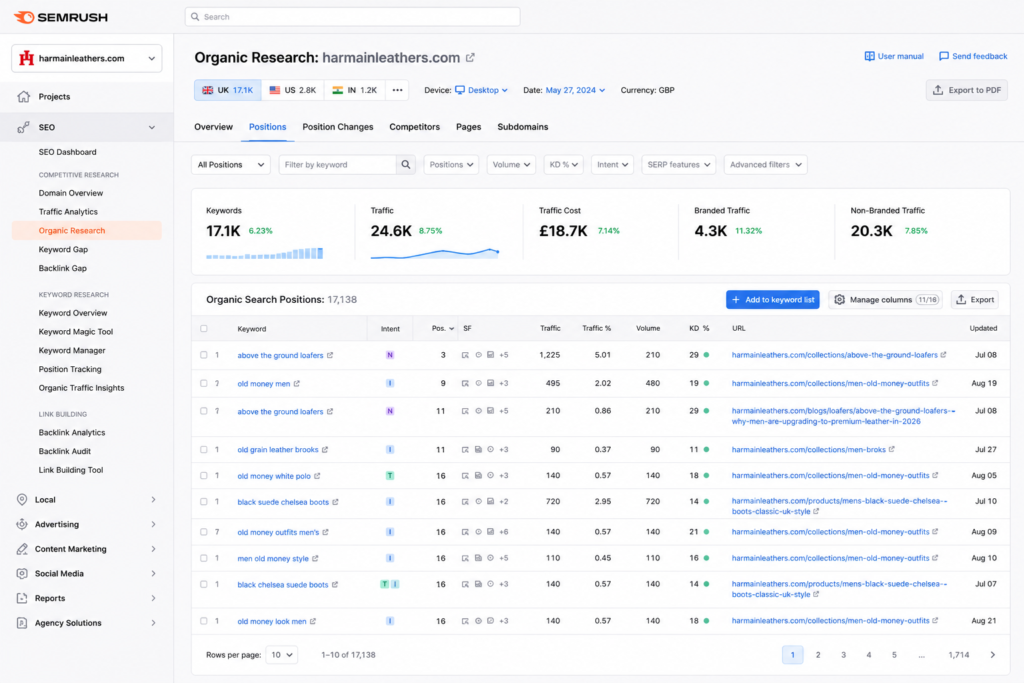Click the keyword filter search magnifier
This screenshot has height=683, width=1024.
[406, 165]
